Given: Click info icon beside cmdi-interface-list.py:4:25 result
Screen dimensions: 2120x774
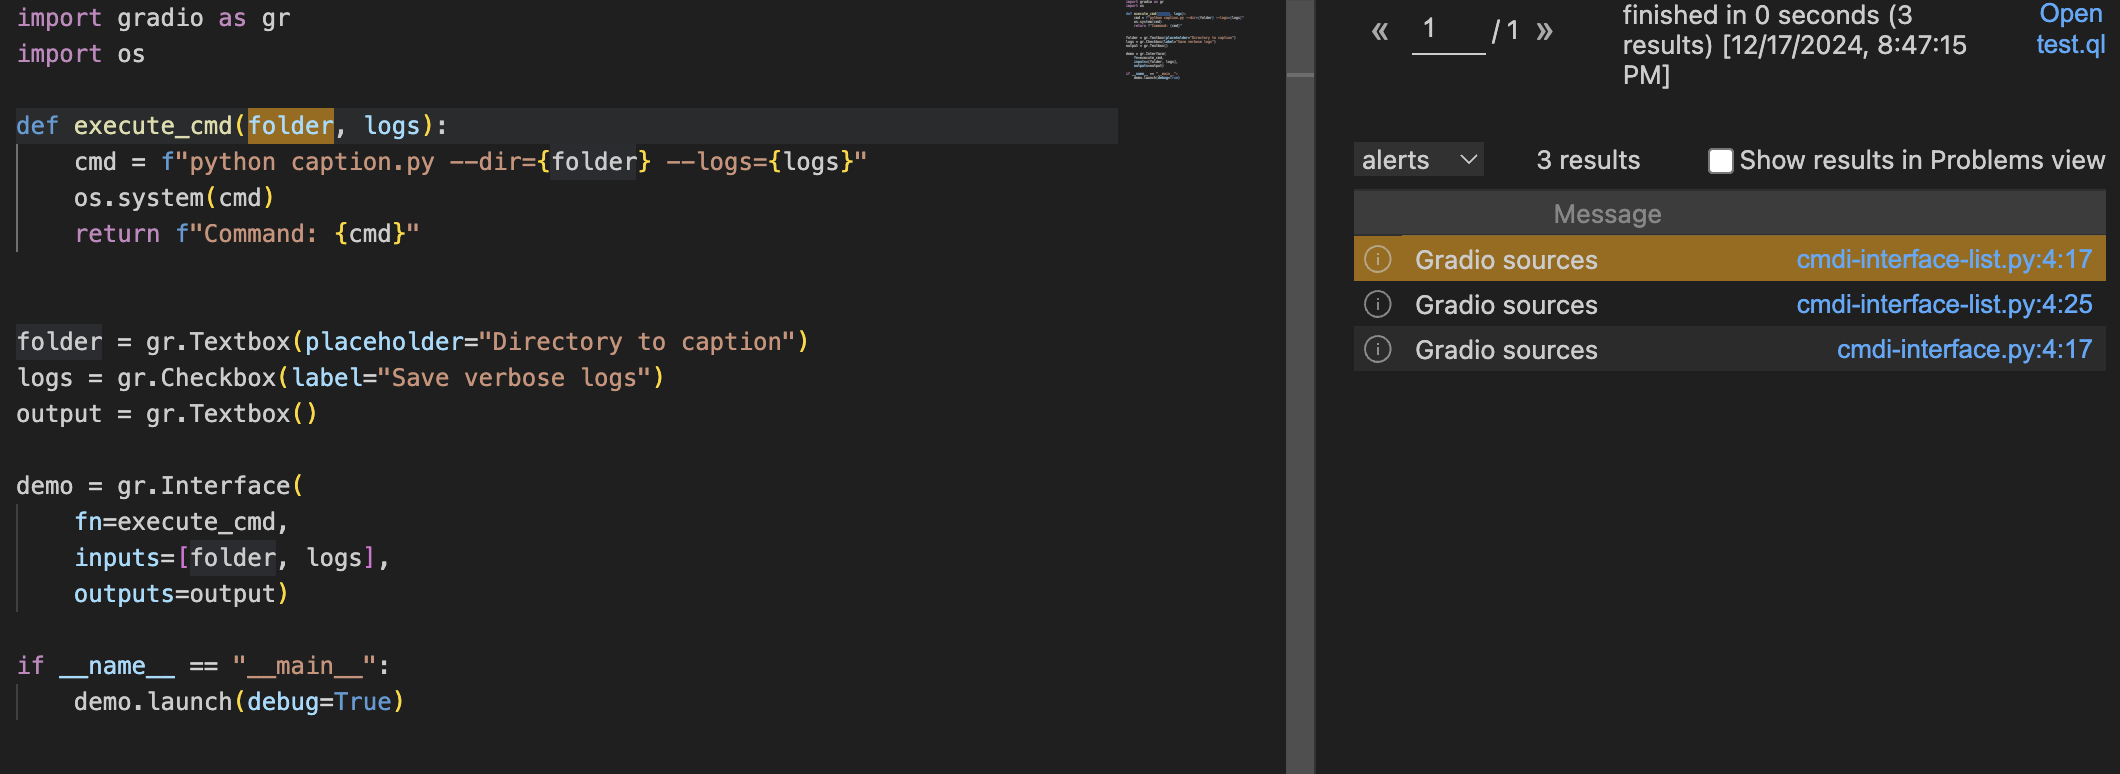Looking at the screenshot, I should [1378, 304].
